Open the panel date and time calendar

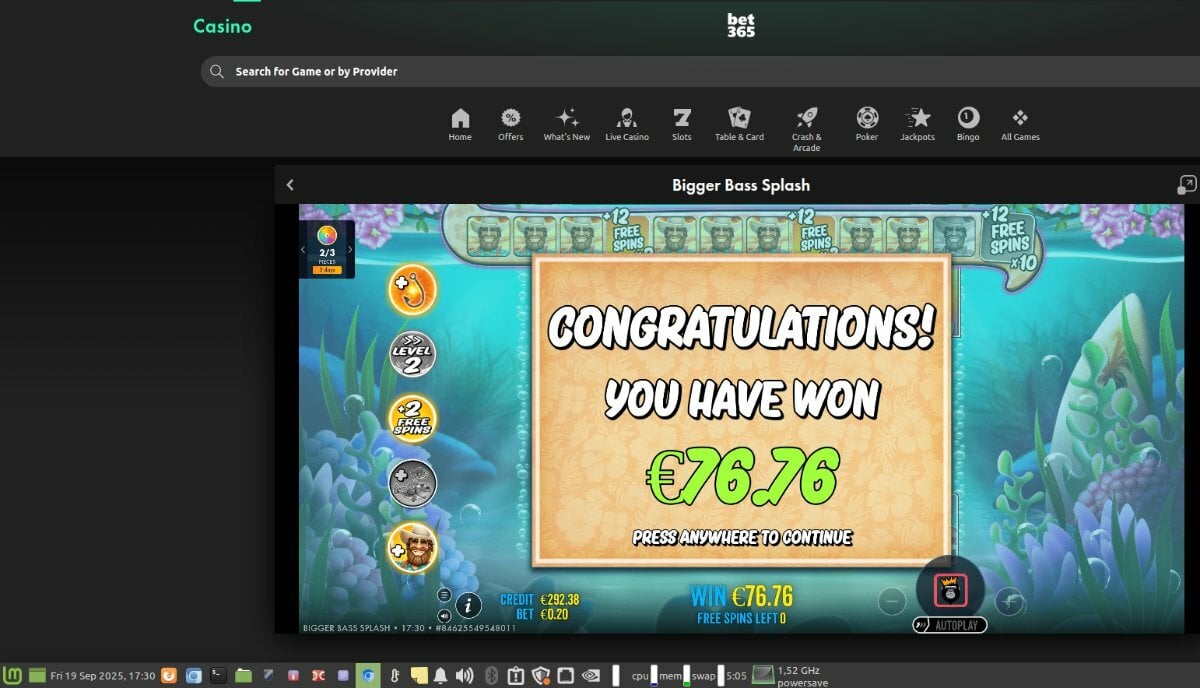tap(103, 676)
